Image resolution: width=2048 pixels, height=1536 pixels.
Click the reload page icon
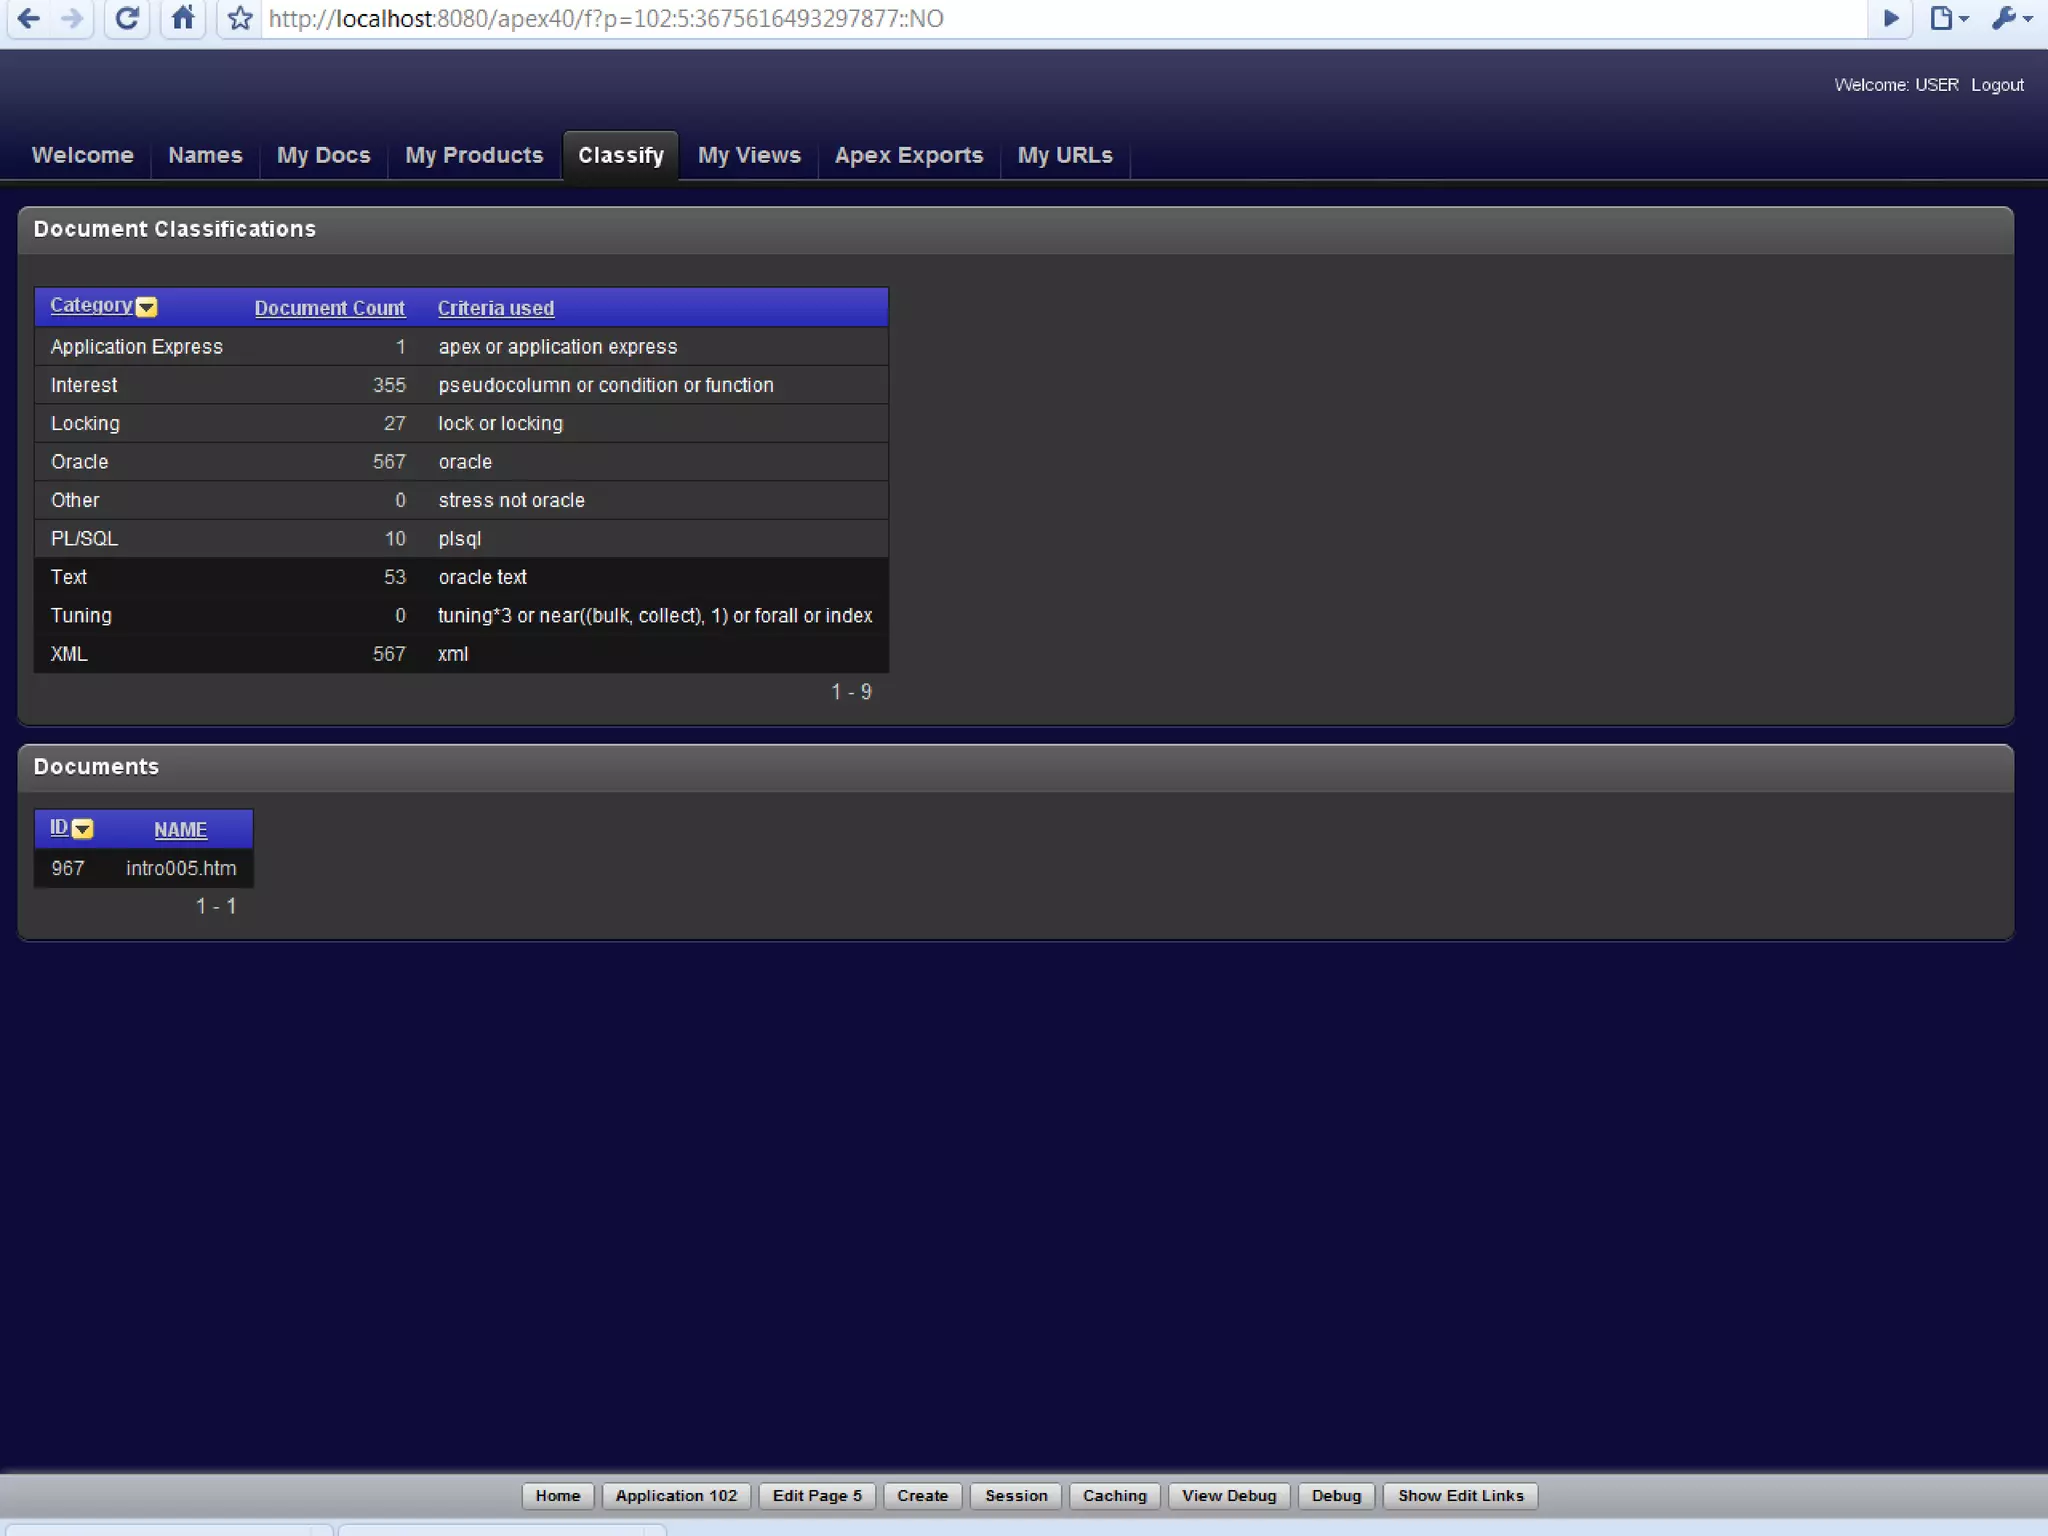[x=127, y=18]
